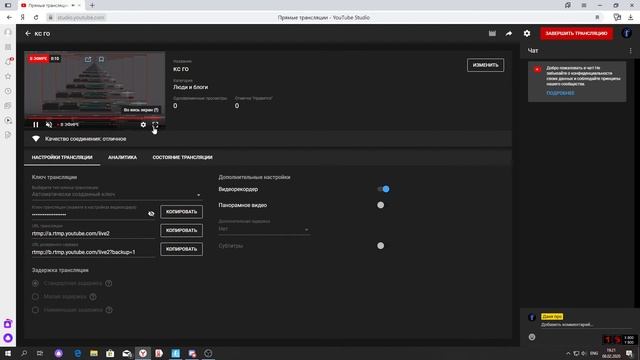The height and width of the screenshot is (360, 640).
Task: Open Windows notification center
Action: tap(629, 353)
